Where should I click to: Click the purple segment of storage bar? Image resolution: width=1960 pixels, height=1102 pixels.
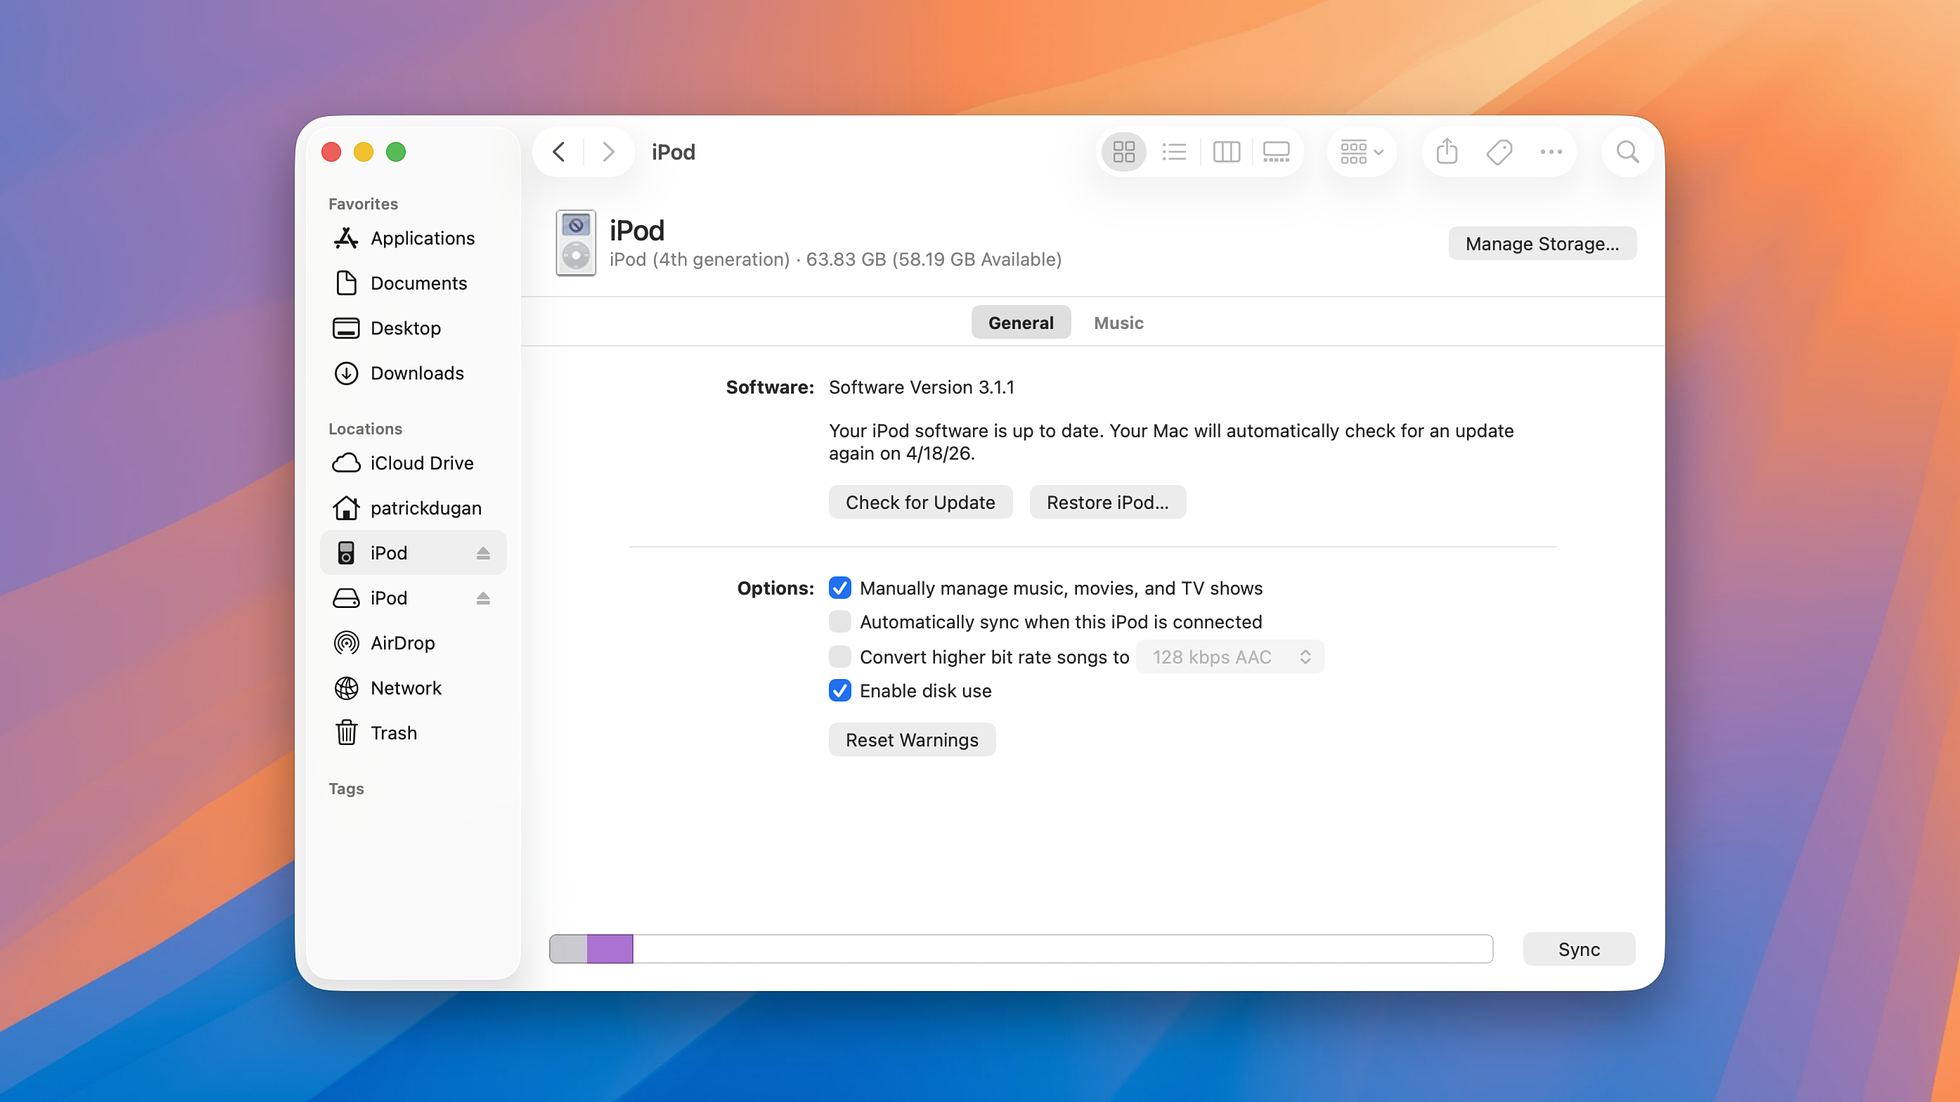(610, 949)
